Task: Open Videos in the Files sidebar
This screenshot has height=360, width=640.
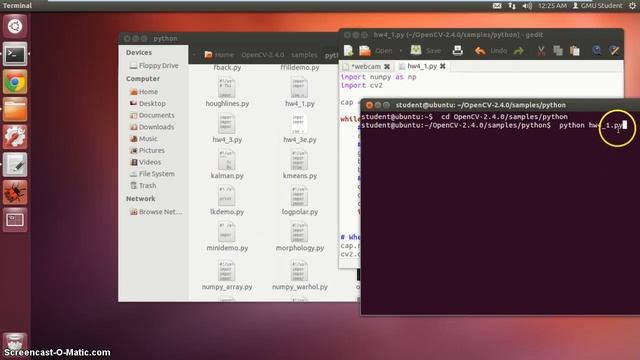Action: pyautogui.click(x=146, y=162)
